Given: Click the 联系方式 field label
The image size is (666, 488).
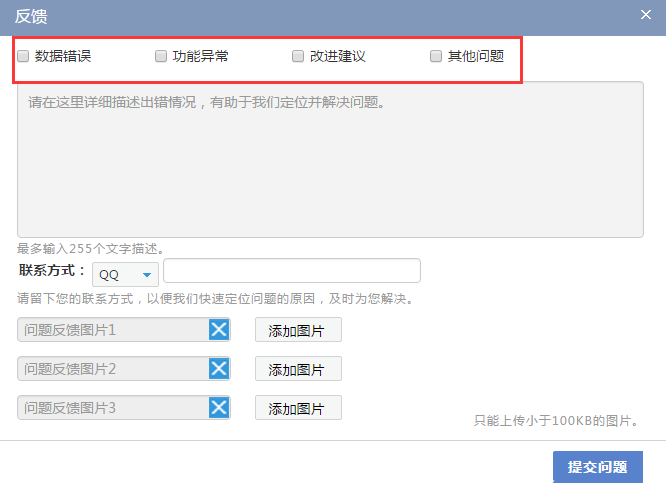Looking at the screenshot, I should coord(52,271).
